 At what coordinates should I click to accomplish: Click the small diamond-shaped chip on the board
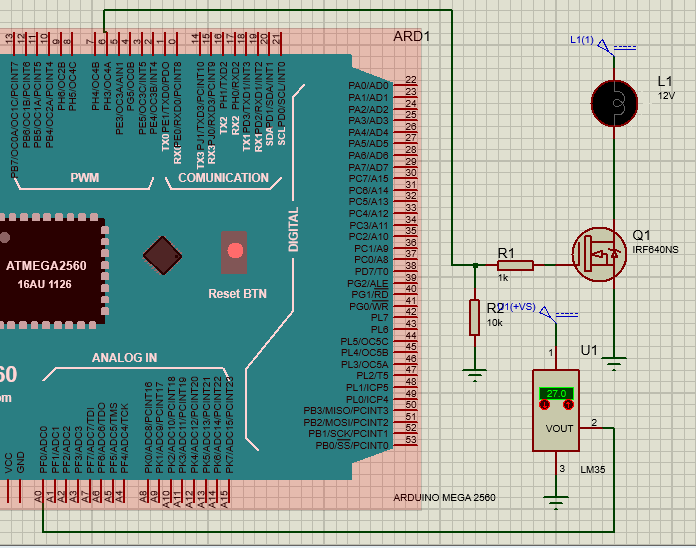(x=162, y=256)
